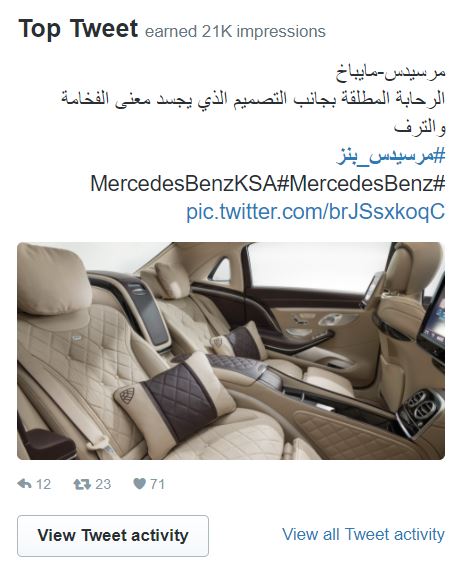This screenshot has width=457, height=581.
Task: Open the pic.twitter.com/brJSsxkoqC link
Action: pyautogui.click(x=315, y=212)
